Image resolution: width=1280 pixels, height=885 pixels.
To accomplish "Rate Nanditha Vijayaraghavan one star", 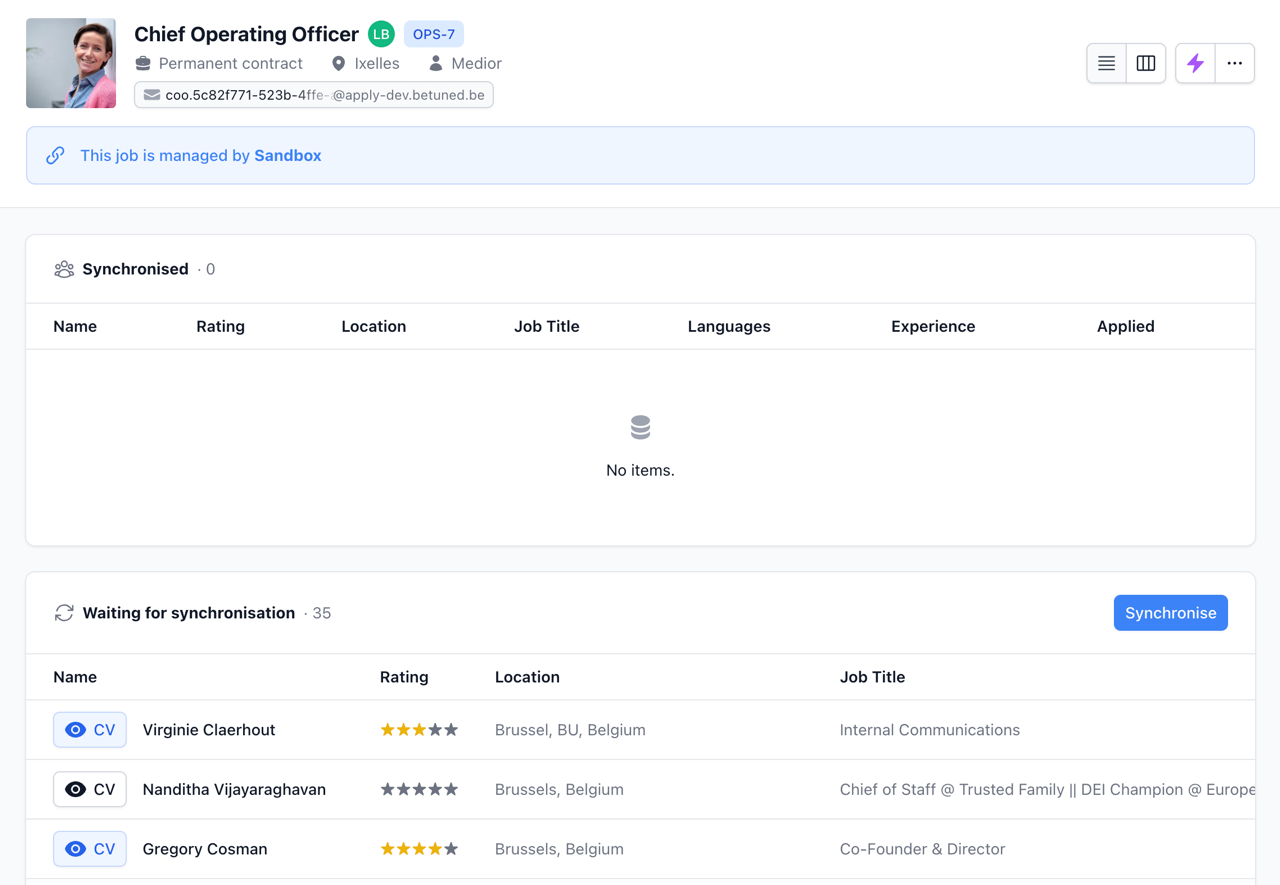I will point(387,789).
